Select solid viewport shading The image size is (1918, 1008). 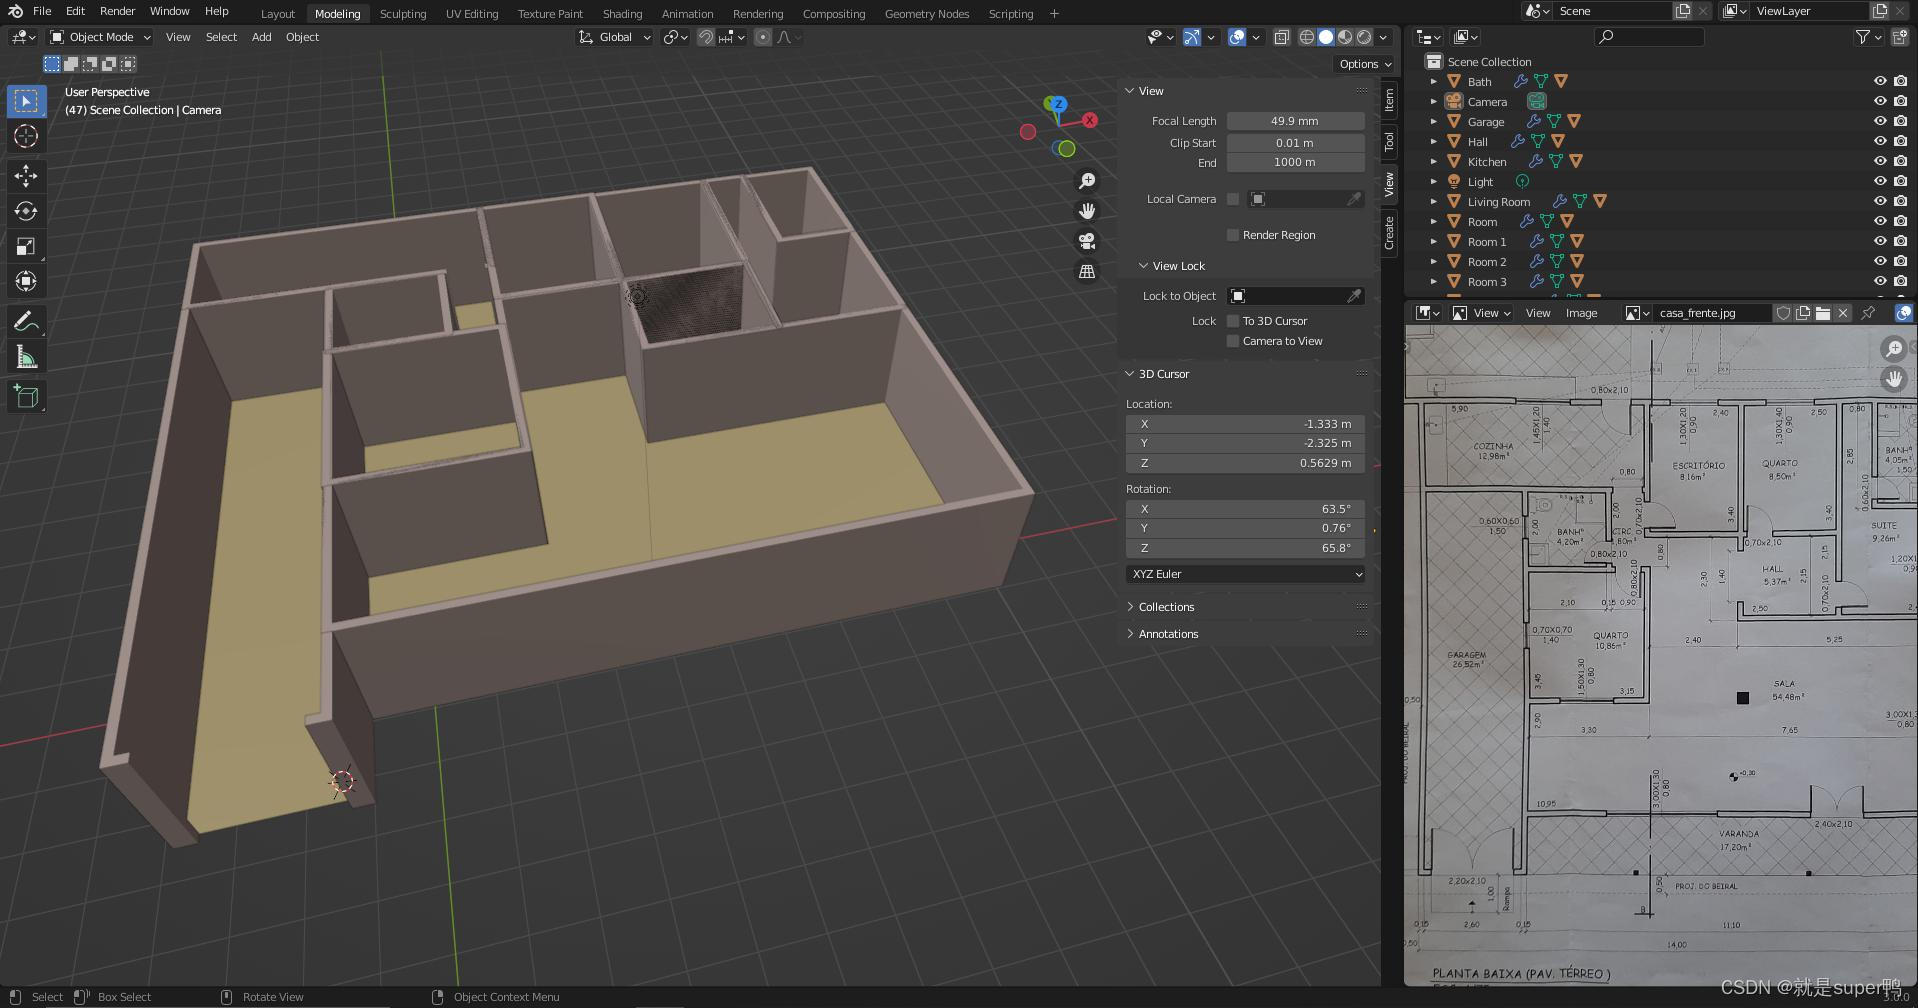coord(1326,37)
